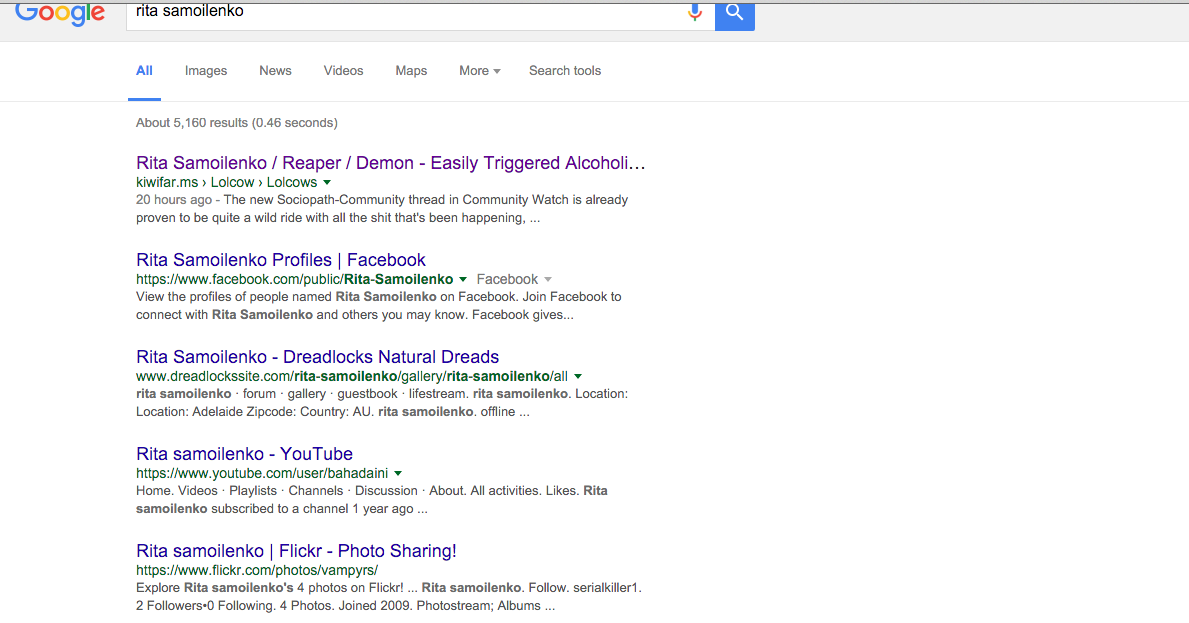Screen dimensions: 1189x623
Task: Open Rita Samoilenko Profiles Facebook link
Action: click(x=281, y=260)
